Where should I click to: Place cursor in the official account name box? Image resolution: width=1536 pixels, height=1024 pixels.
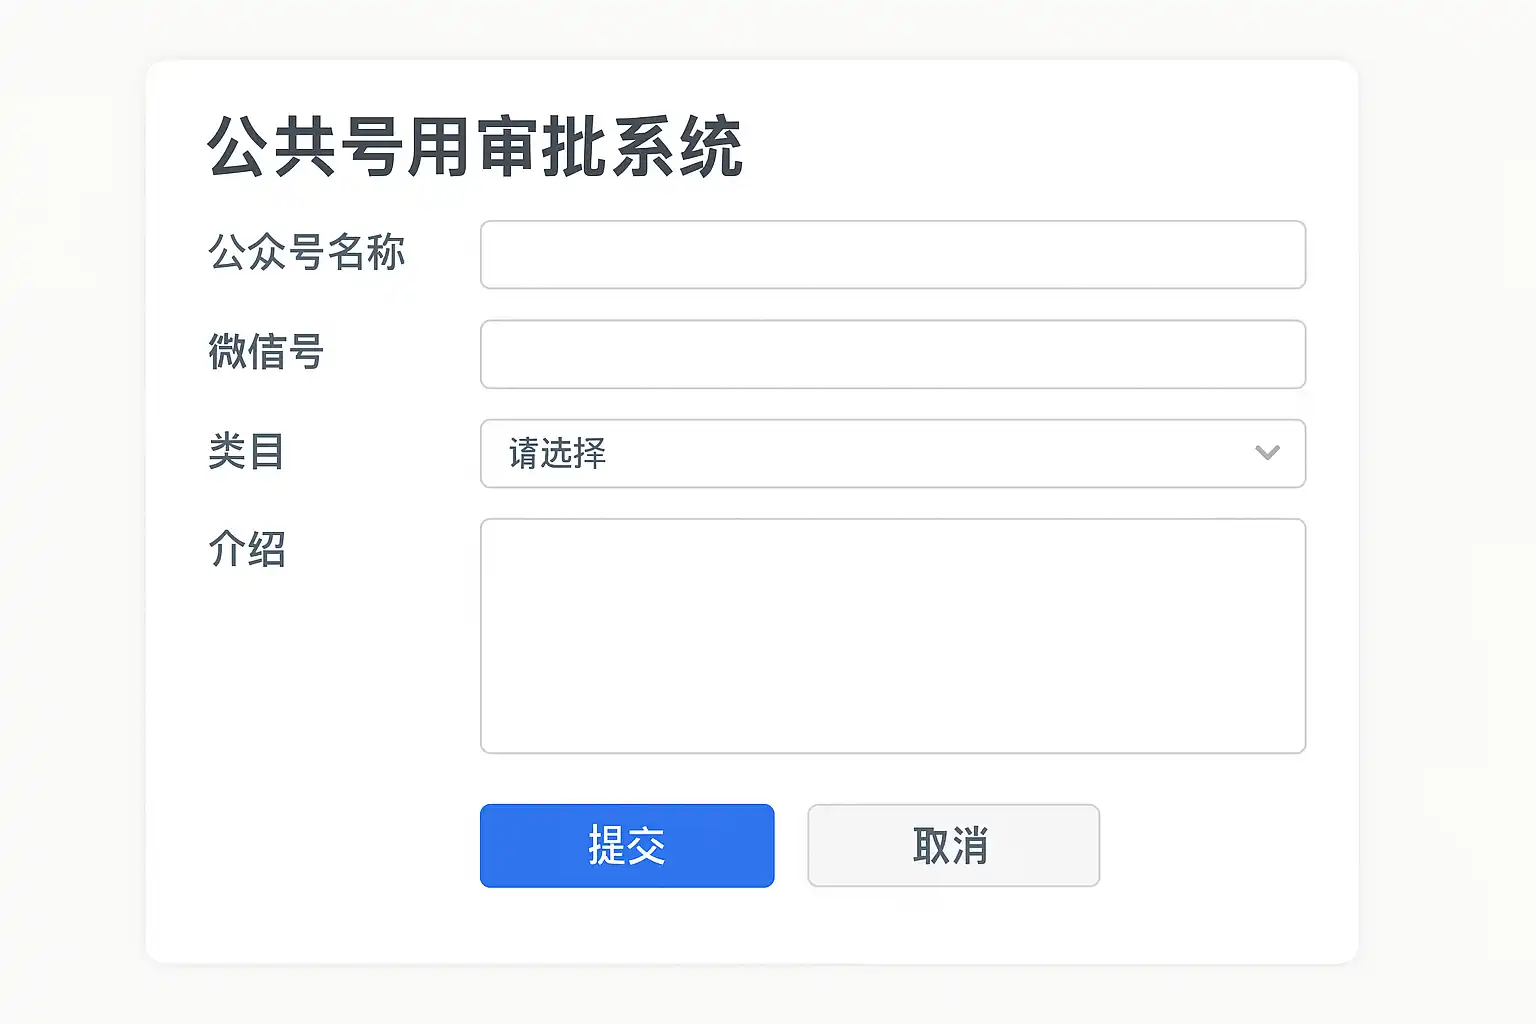click(x=892, y=255)
